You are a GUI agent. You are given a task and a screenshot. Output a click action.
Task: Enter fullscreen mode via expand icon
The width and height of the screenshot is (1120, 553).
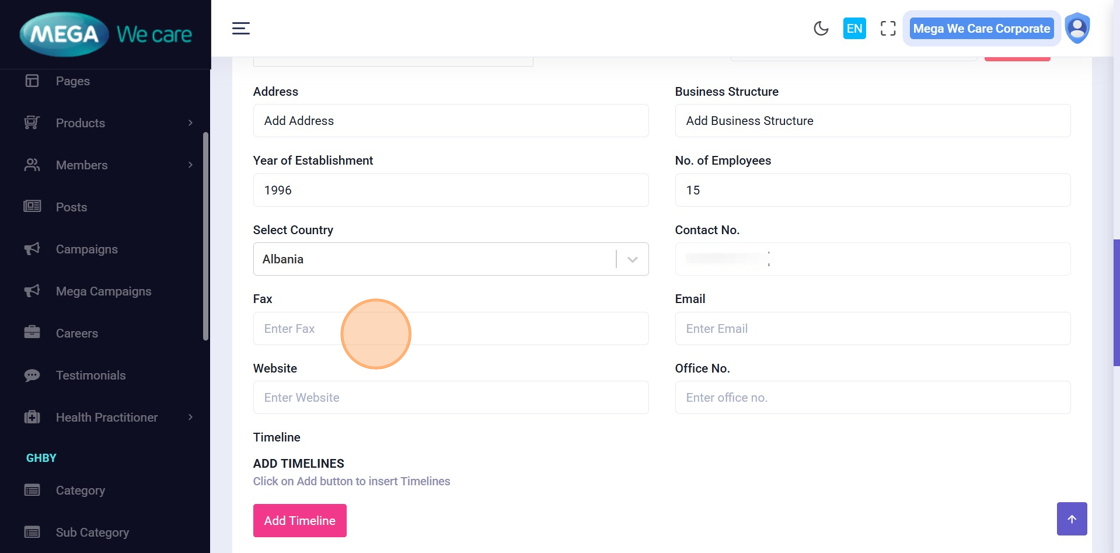[888, 29]
